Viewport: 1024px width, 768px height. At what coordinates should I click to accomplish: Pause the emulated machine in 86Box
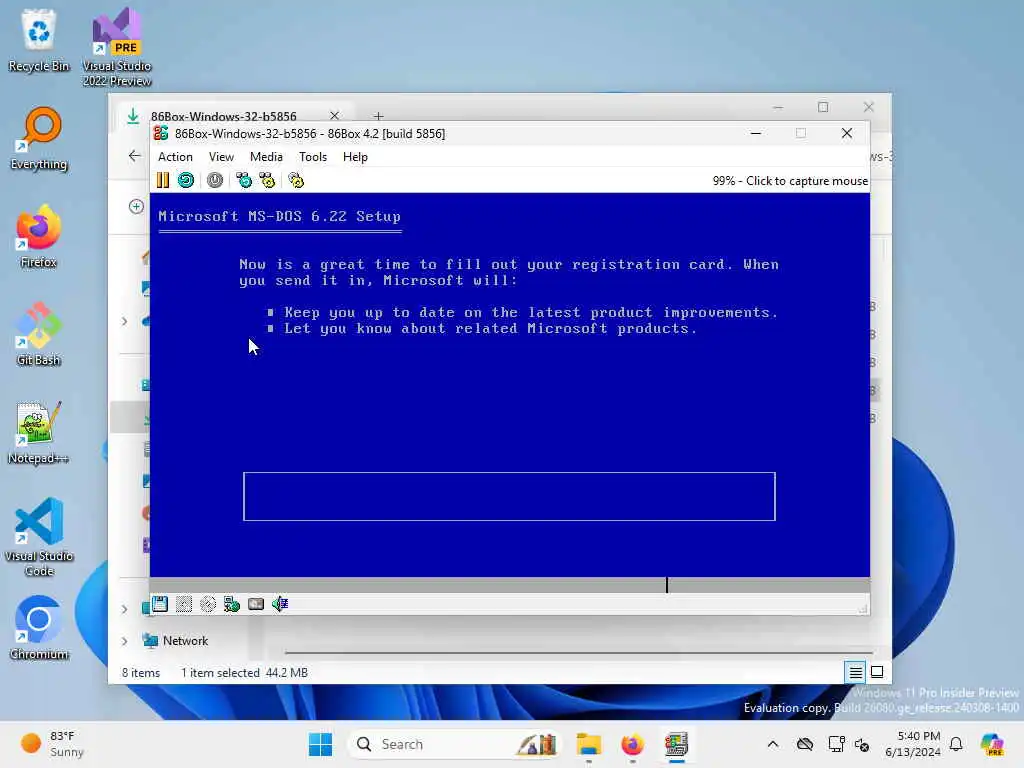[163, 180]
